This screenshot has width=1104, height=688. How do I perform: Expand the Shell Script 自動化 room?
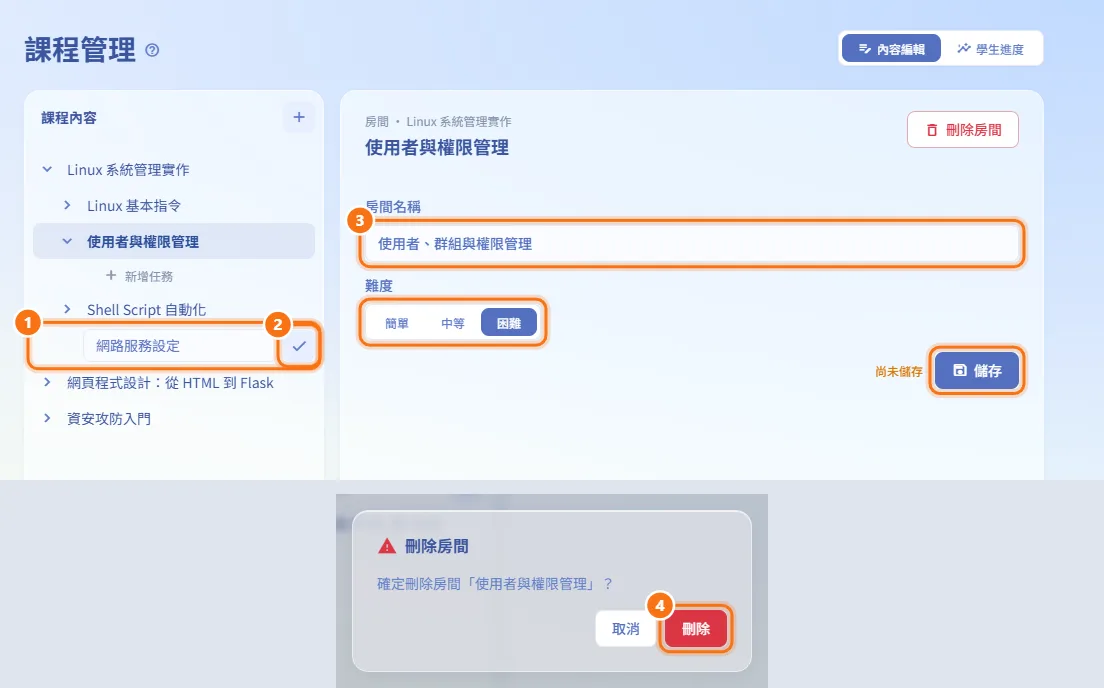pos(68,309)
